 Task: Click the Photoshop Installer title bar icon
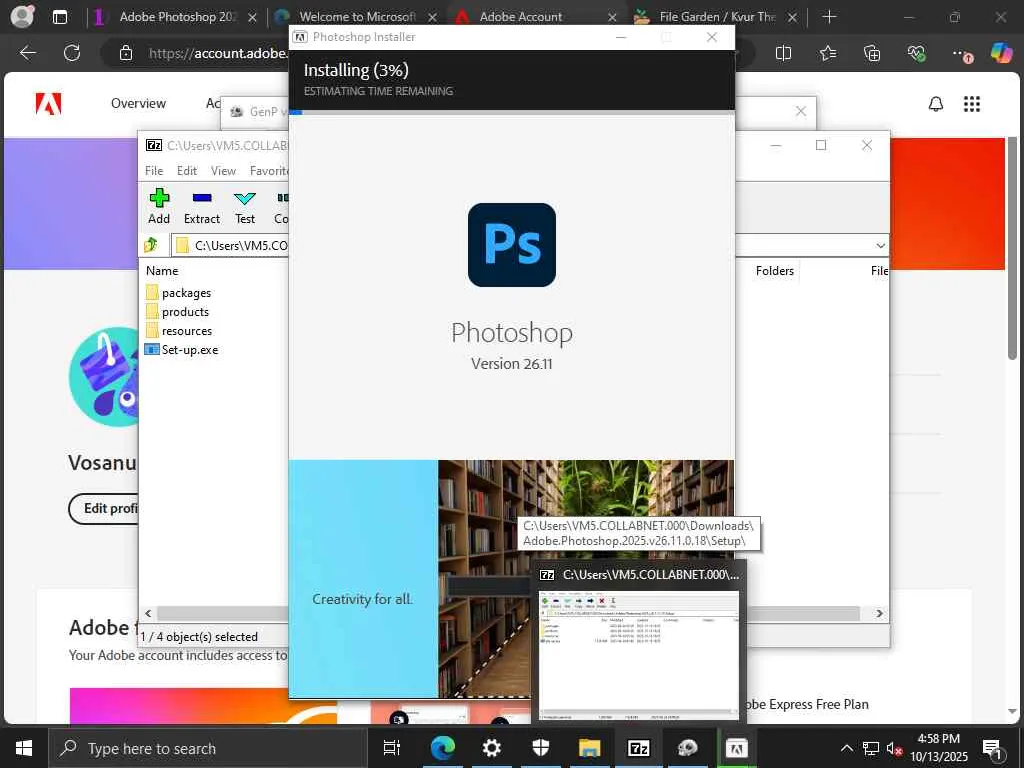coord(300,37)
